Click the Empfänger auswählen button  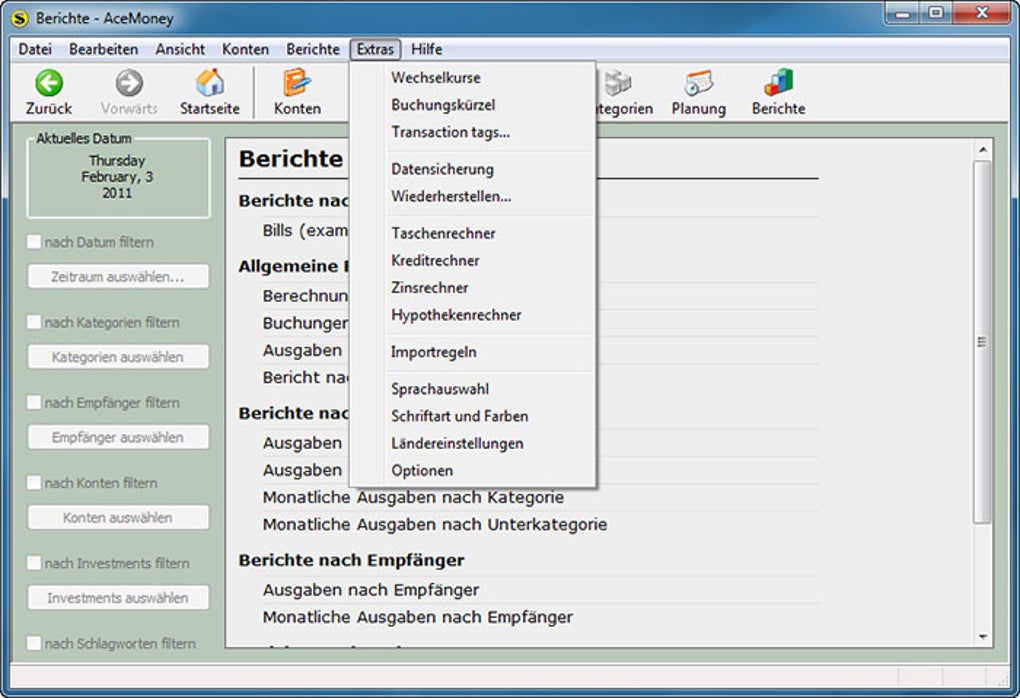click(x=118, y=437)
